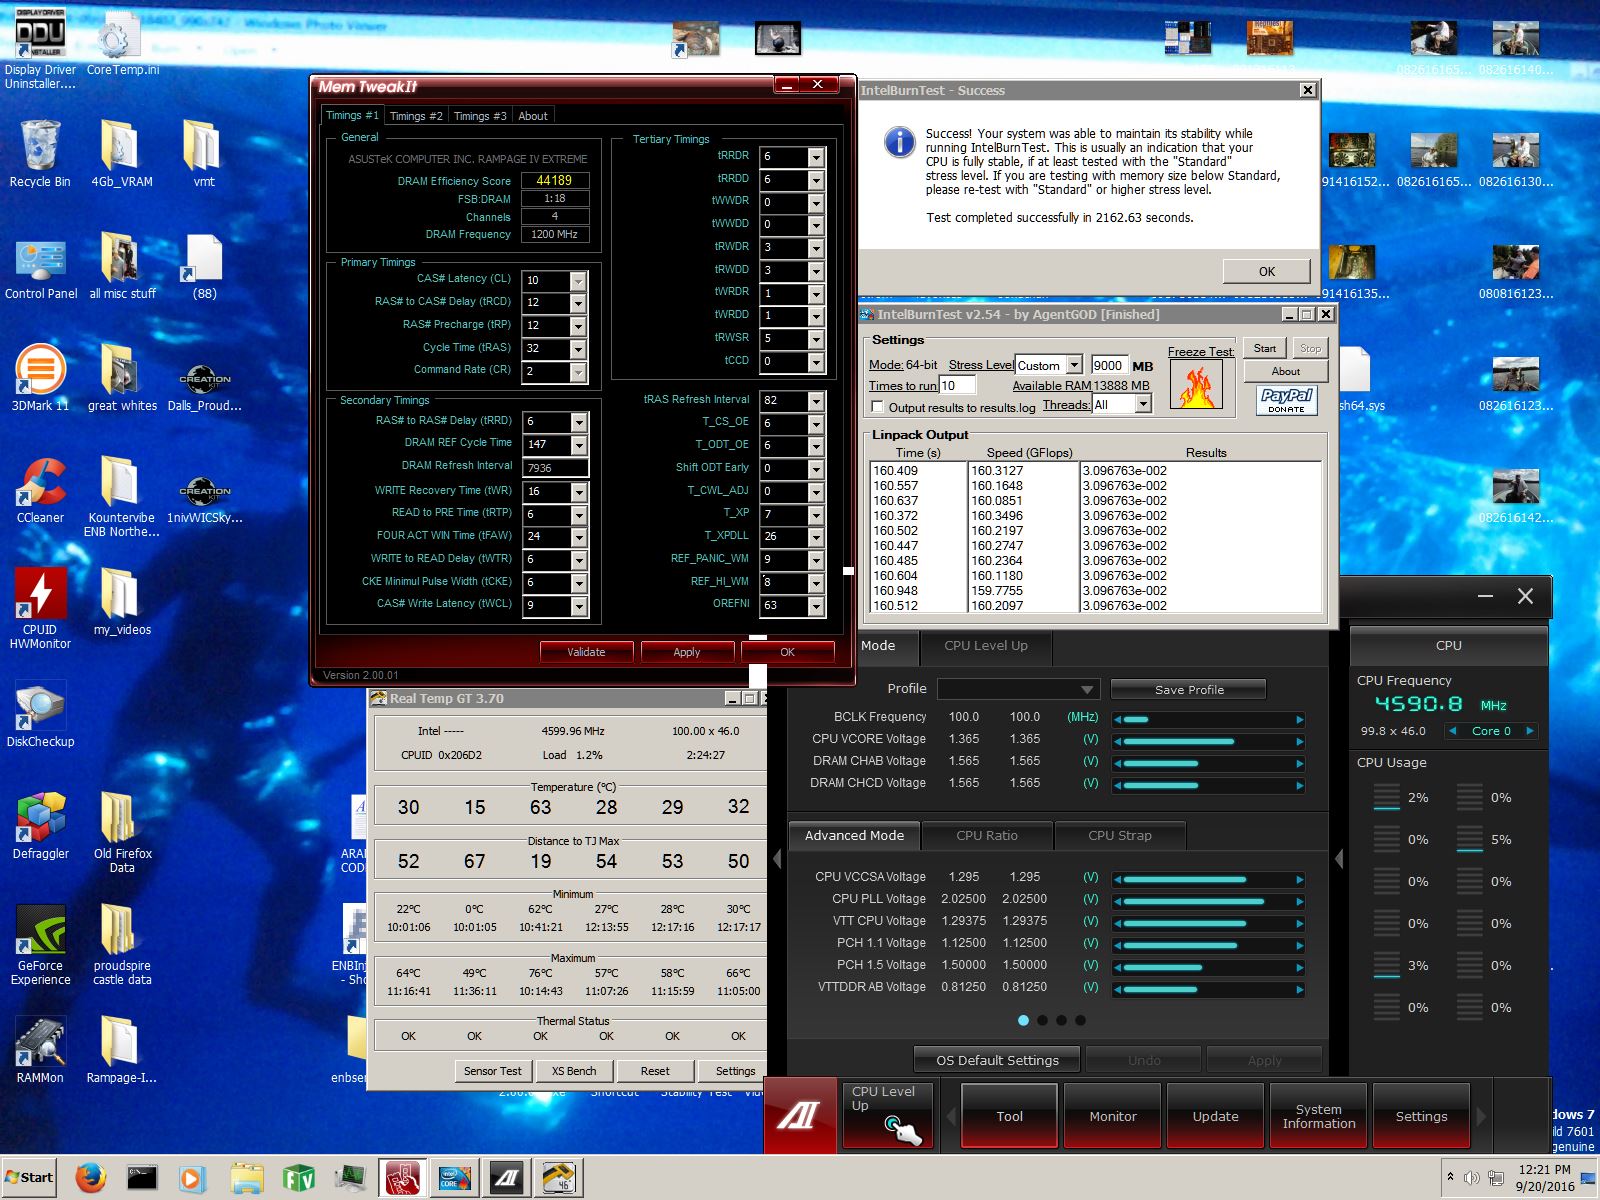
Task: Launch GeForce Experience from the desktop
Action: [40, 944]
